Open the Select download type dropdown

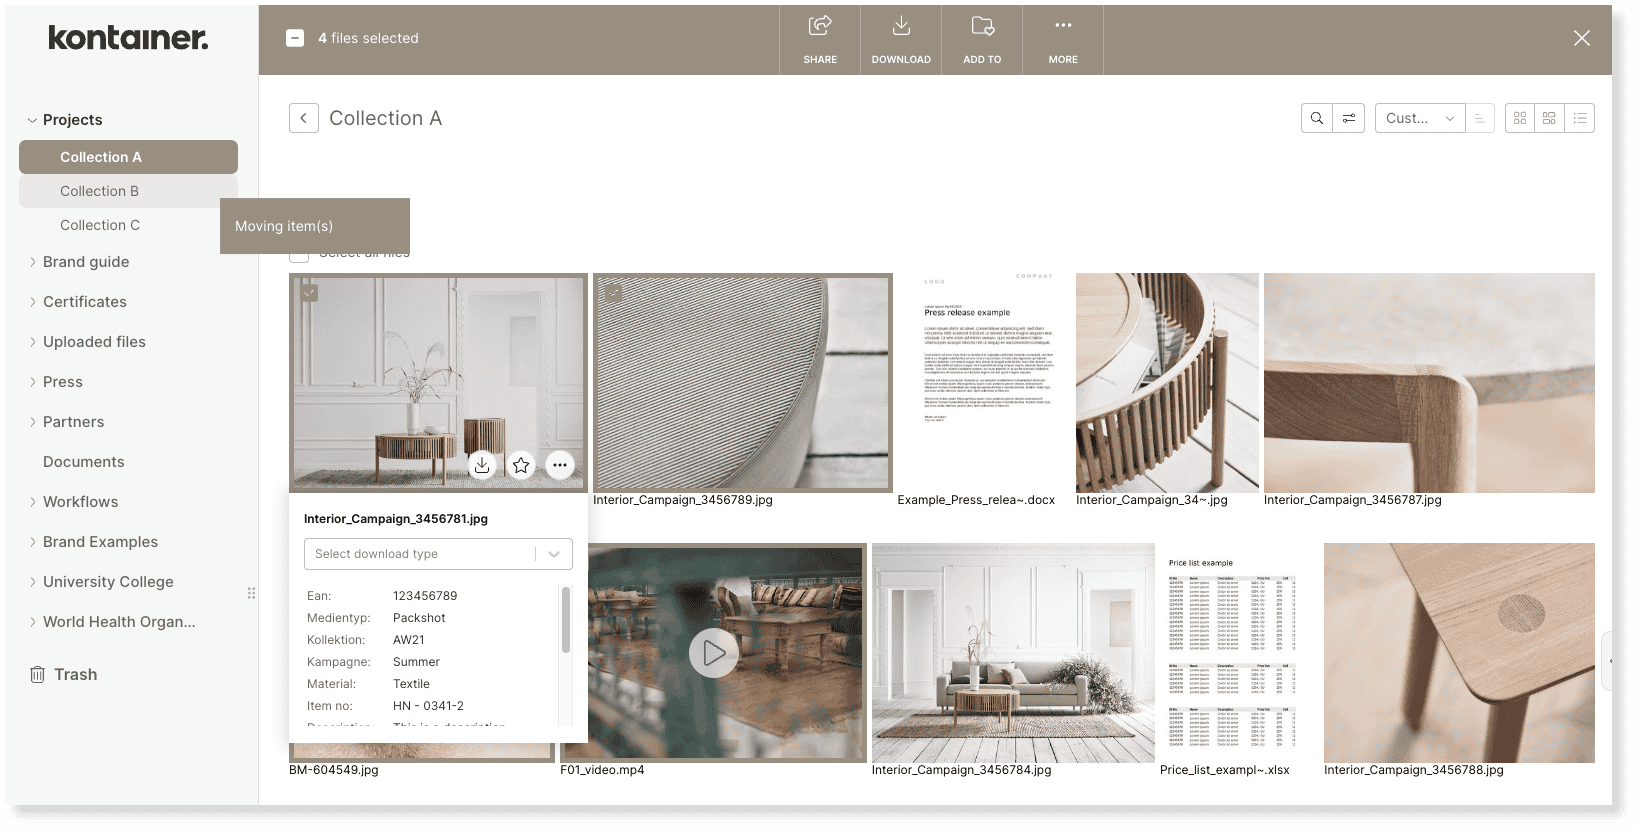coord(438,554)
